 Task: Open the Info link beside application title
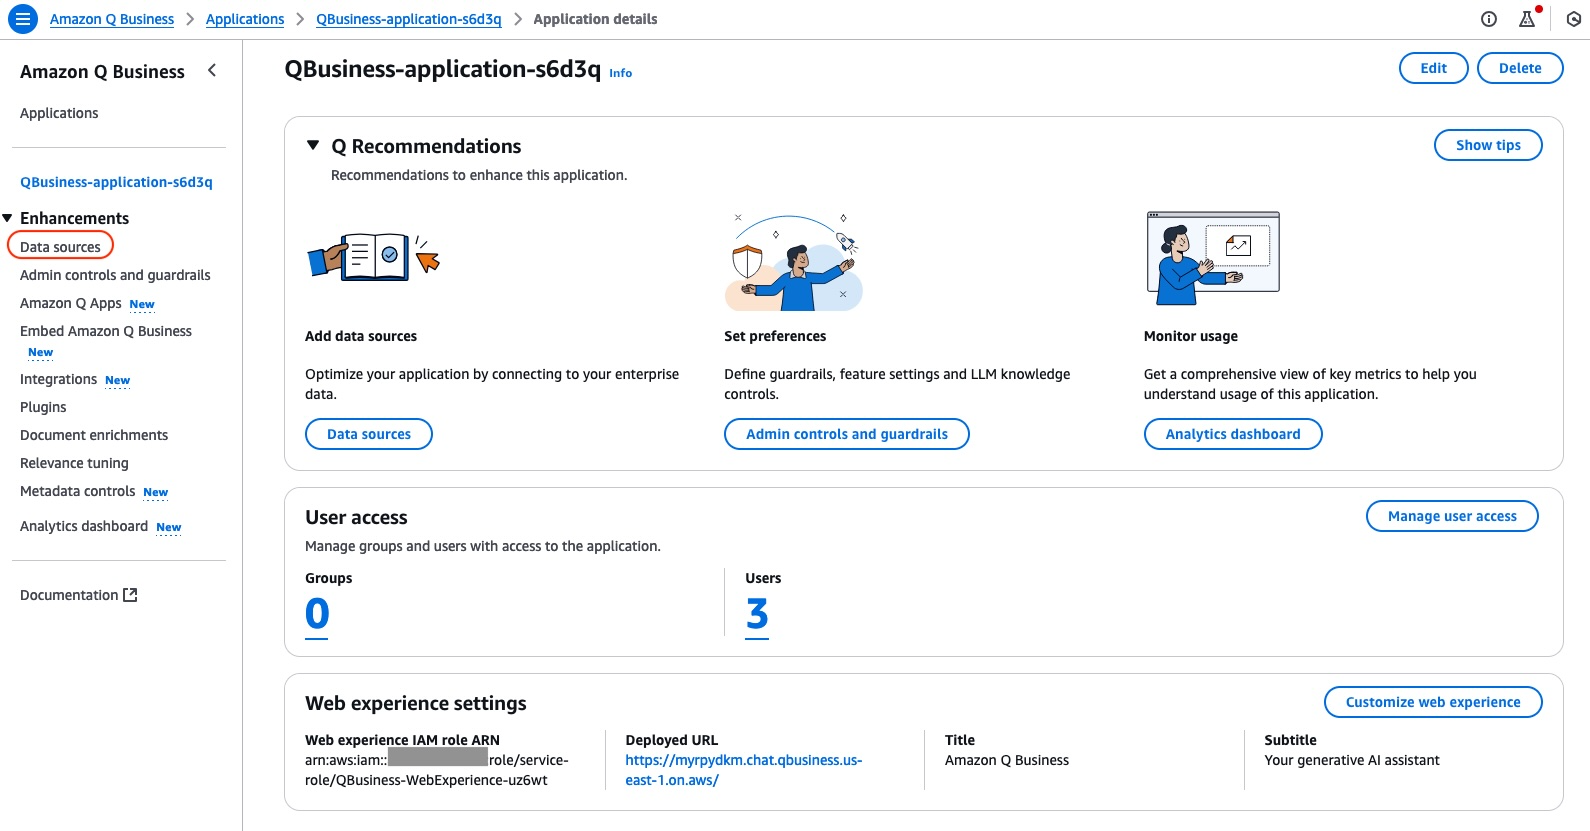(x=621, y=73)
